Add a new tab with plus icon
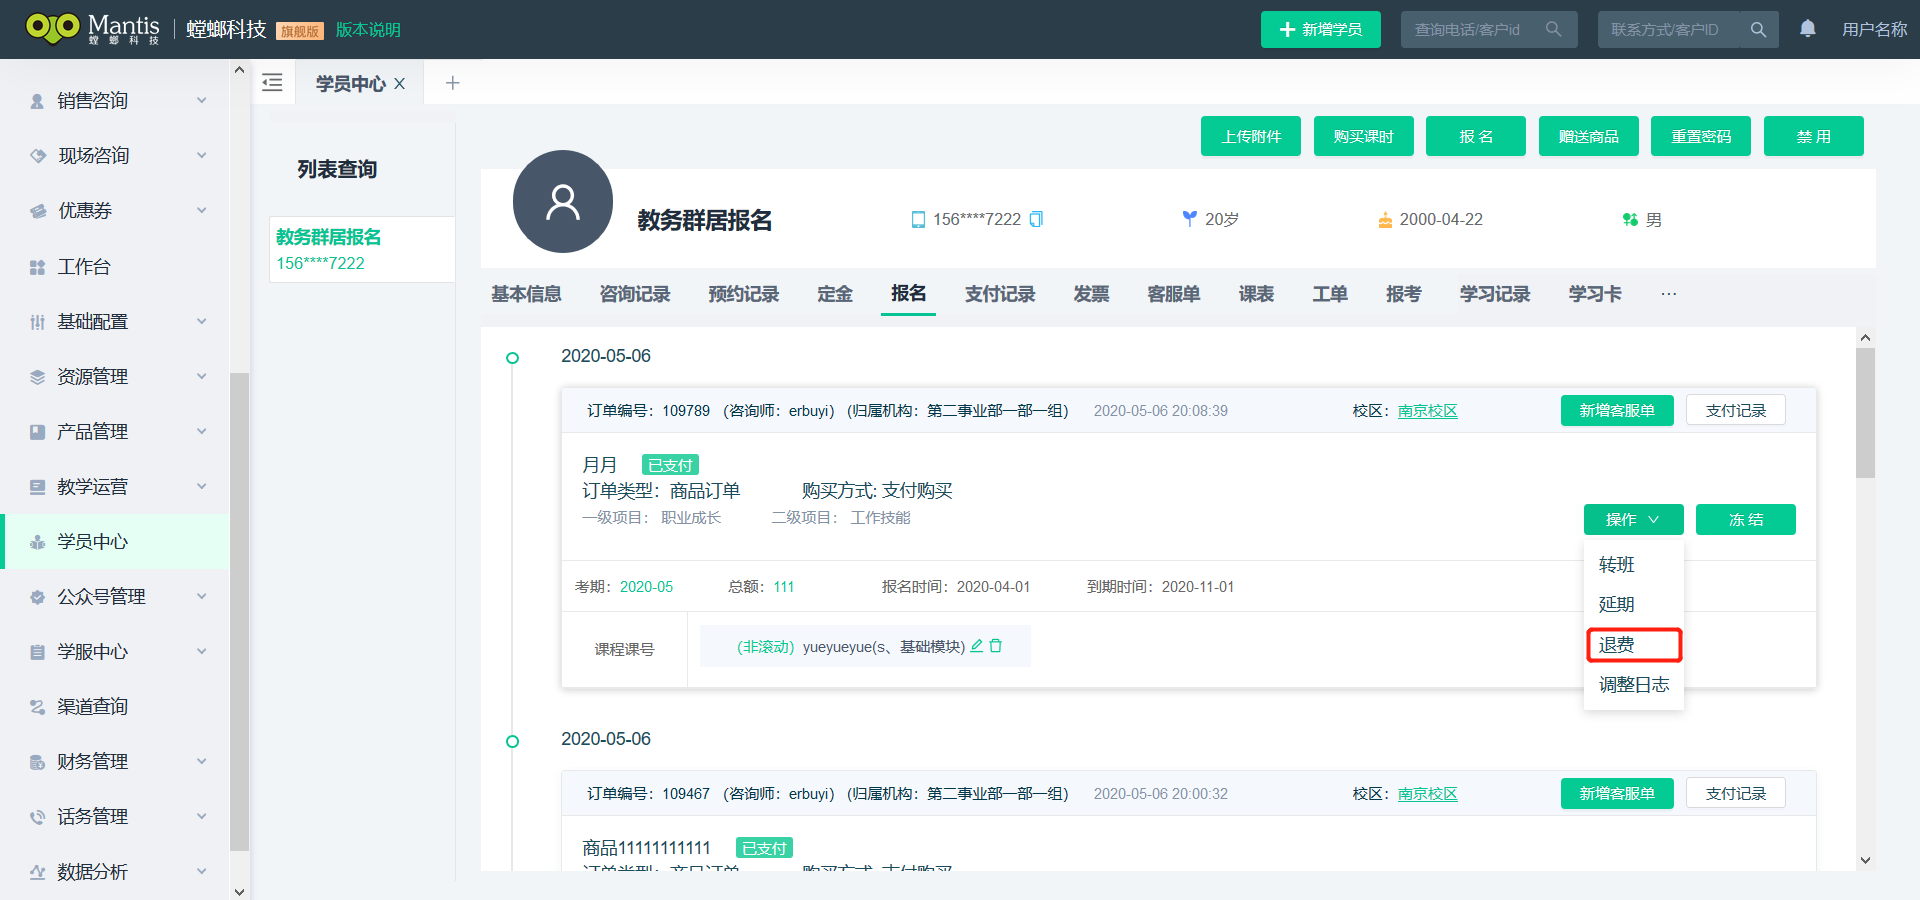Screen dimensions: 1920x900 pos(452,83)
